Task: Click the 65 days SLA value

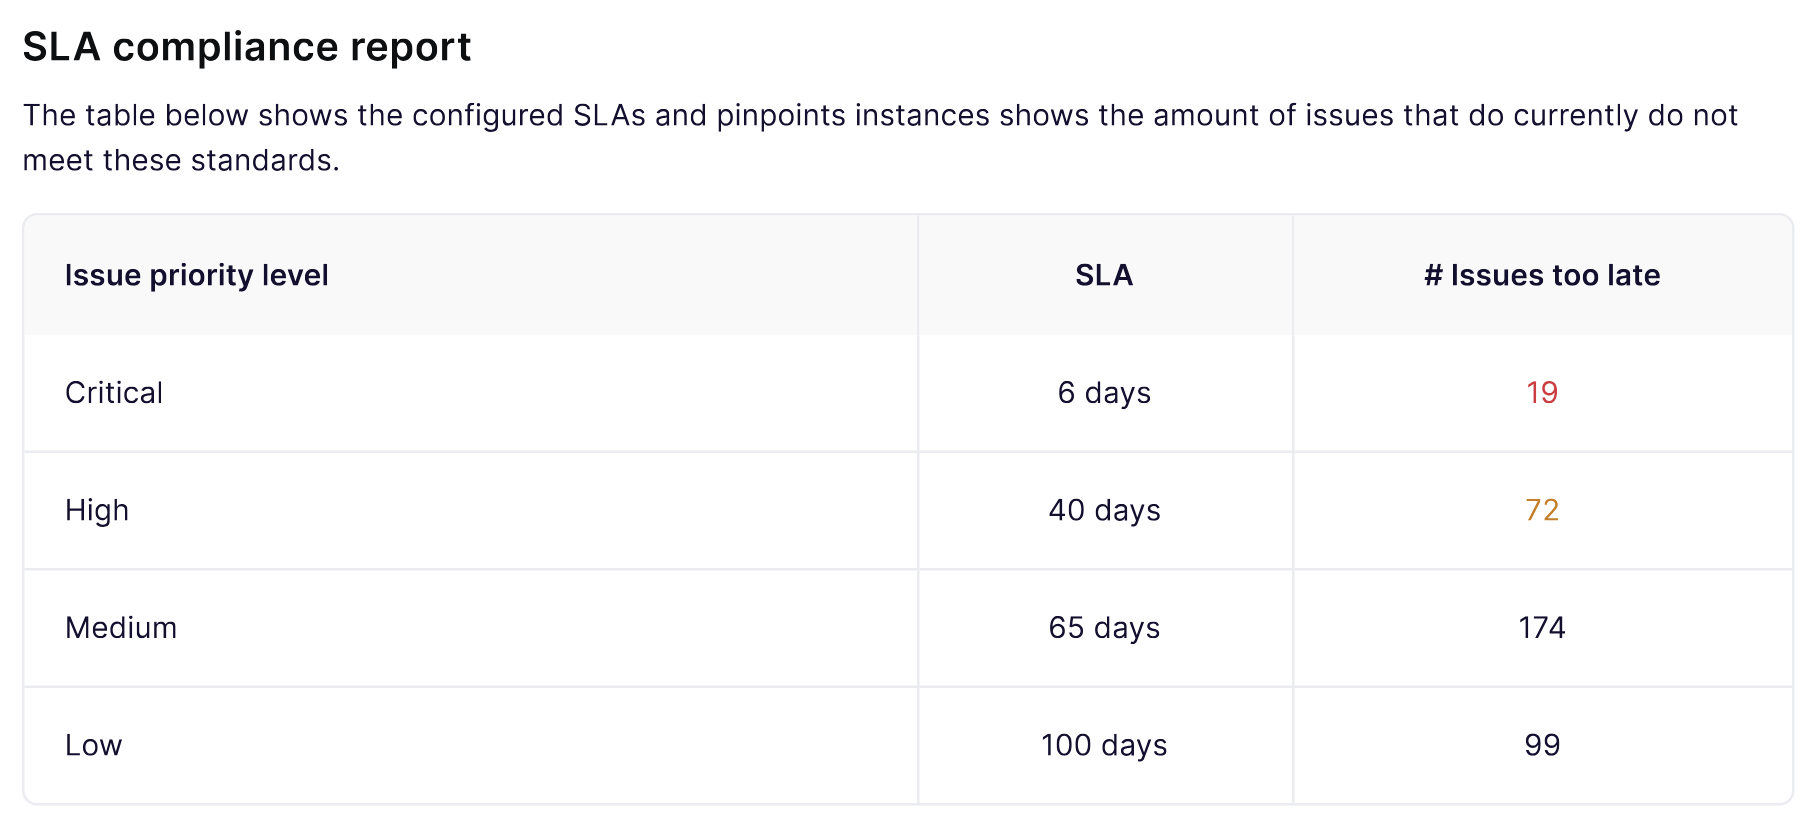Action: [x=1104, y=628]
